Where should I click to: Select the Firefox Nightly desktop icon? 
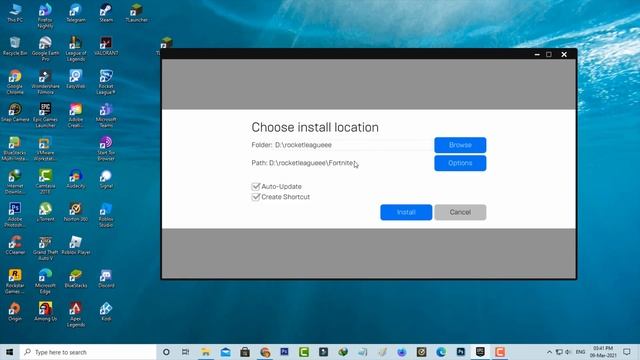(x=45, y=16)
